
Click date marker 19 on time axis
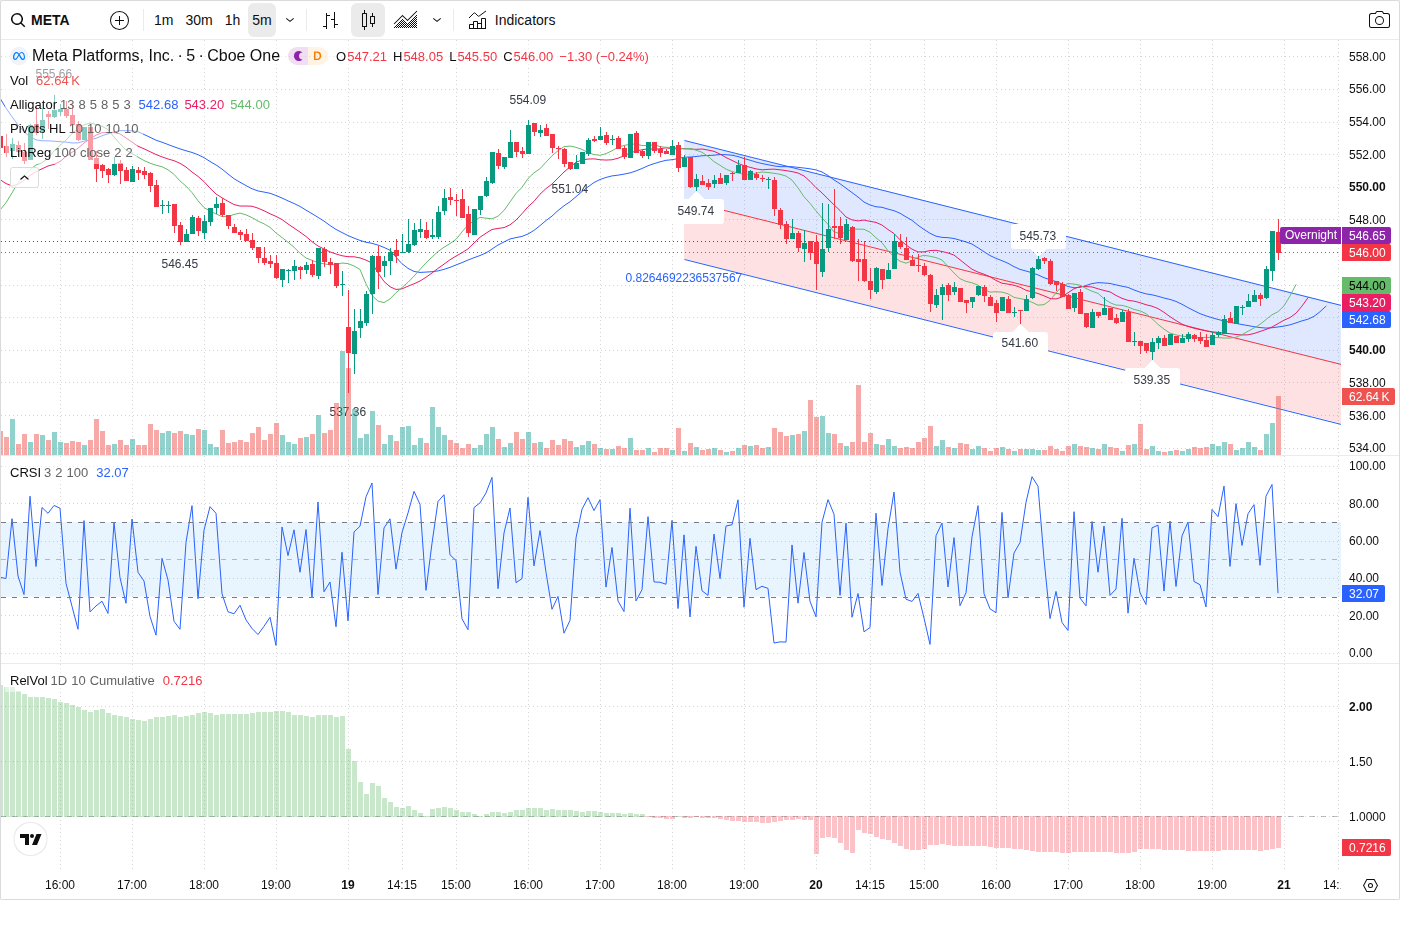pyautogui.click(x=348, y=885)
